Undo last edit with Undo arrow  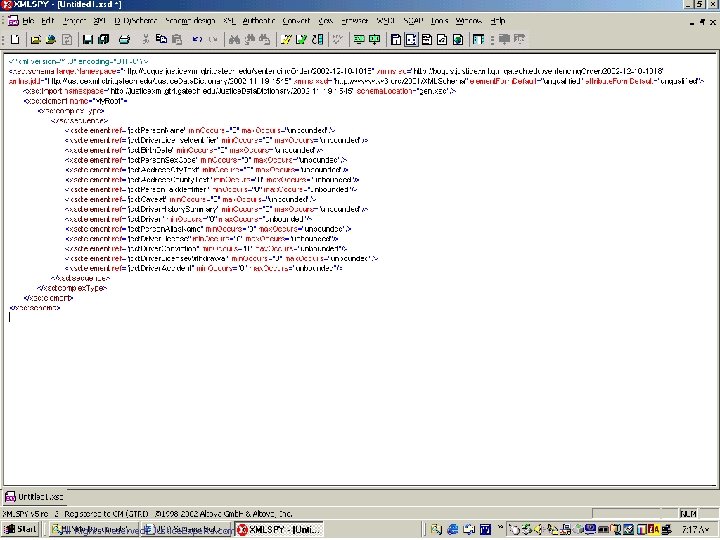point(197,39)
